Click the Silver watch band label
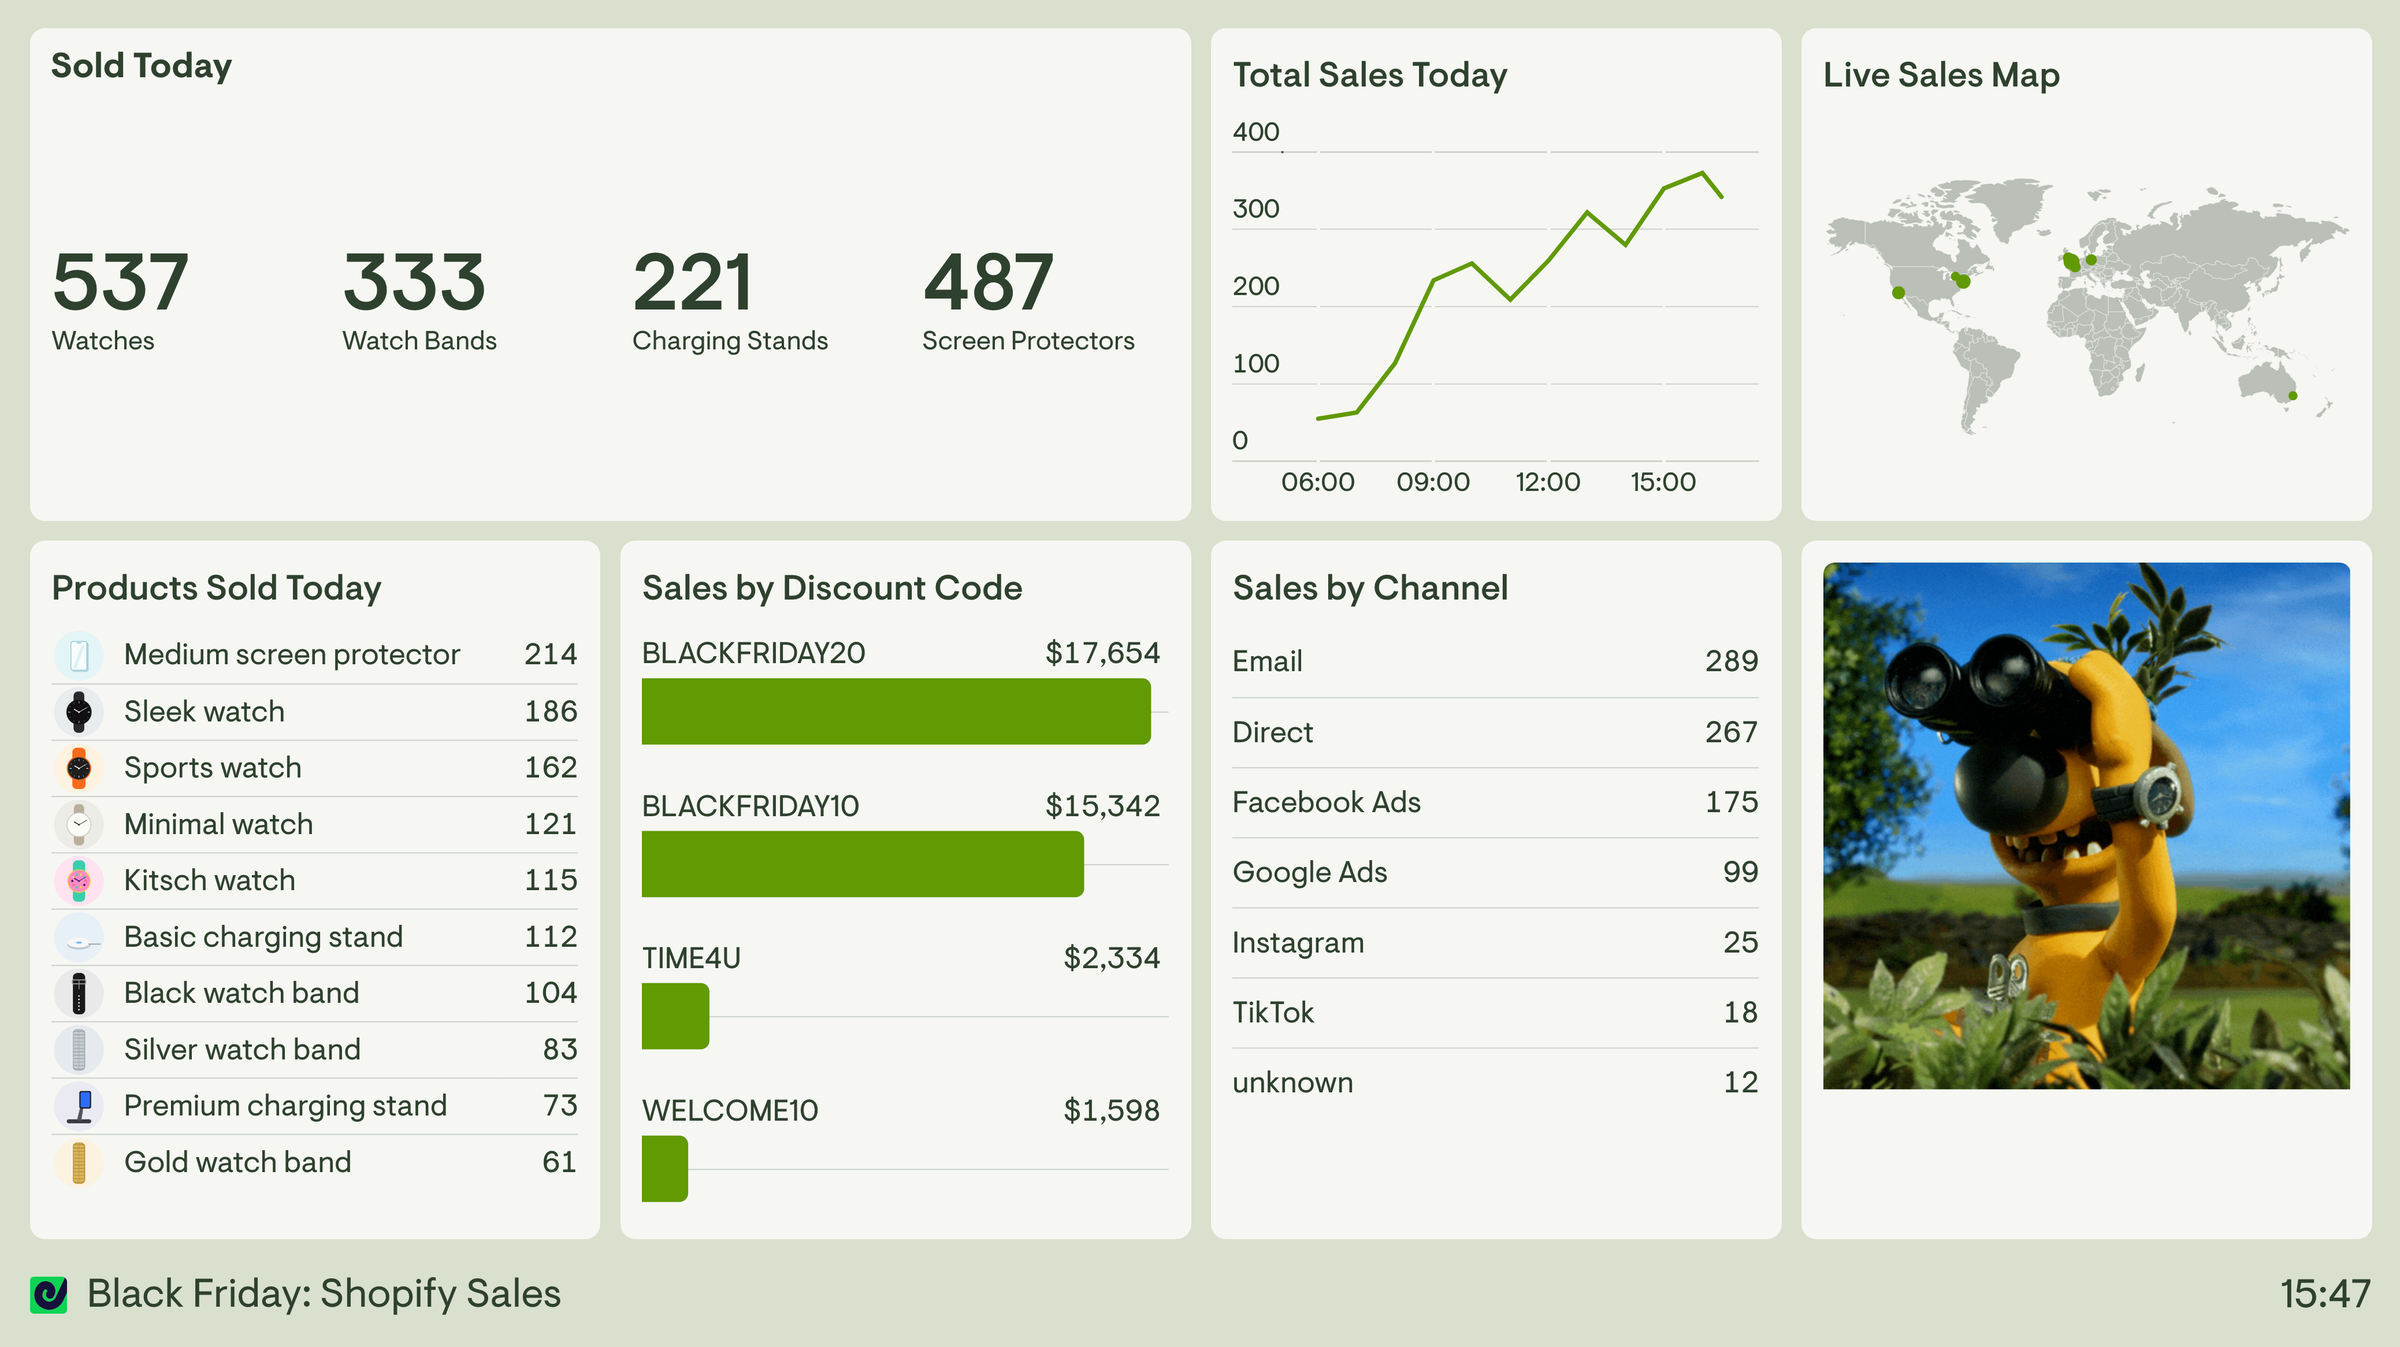This screenshot has width=2400, height=1347. pyautogui.click(x=242, y=1050)
